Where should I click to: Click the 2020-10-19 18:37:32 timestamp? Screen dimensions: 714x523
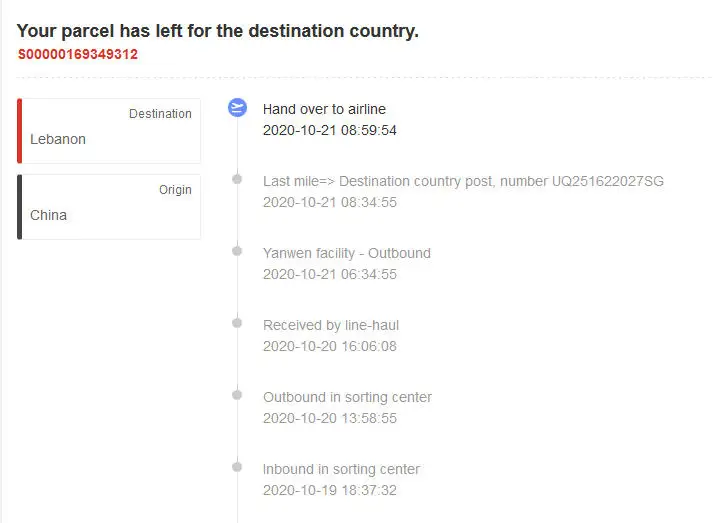[329, 490]
